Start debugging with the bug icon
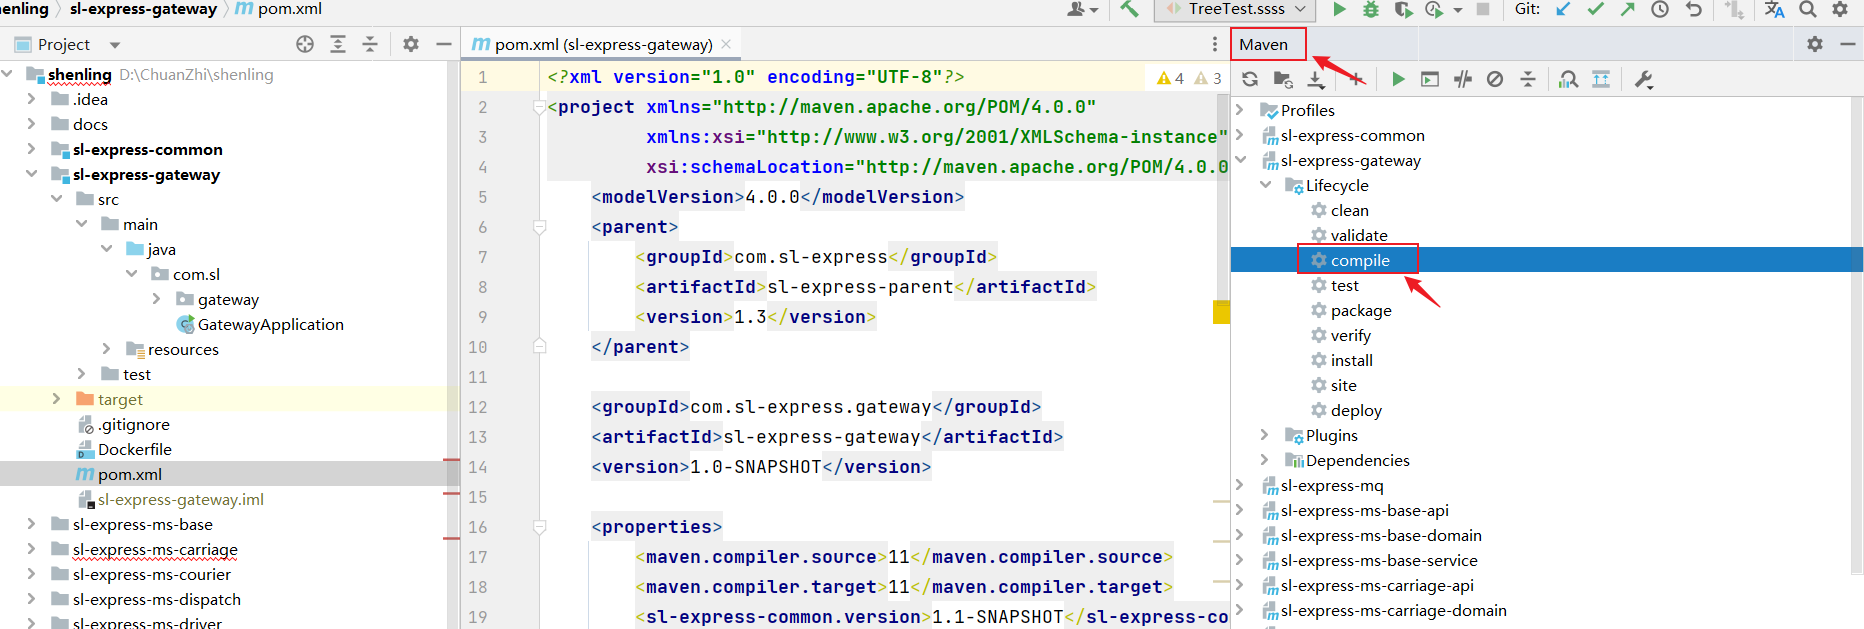The image size is (1864, 629). point(1371,9)
